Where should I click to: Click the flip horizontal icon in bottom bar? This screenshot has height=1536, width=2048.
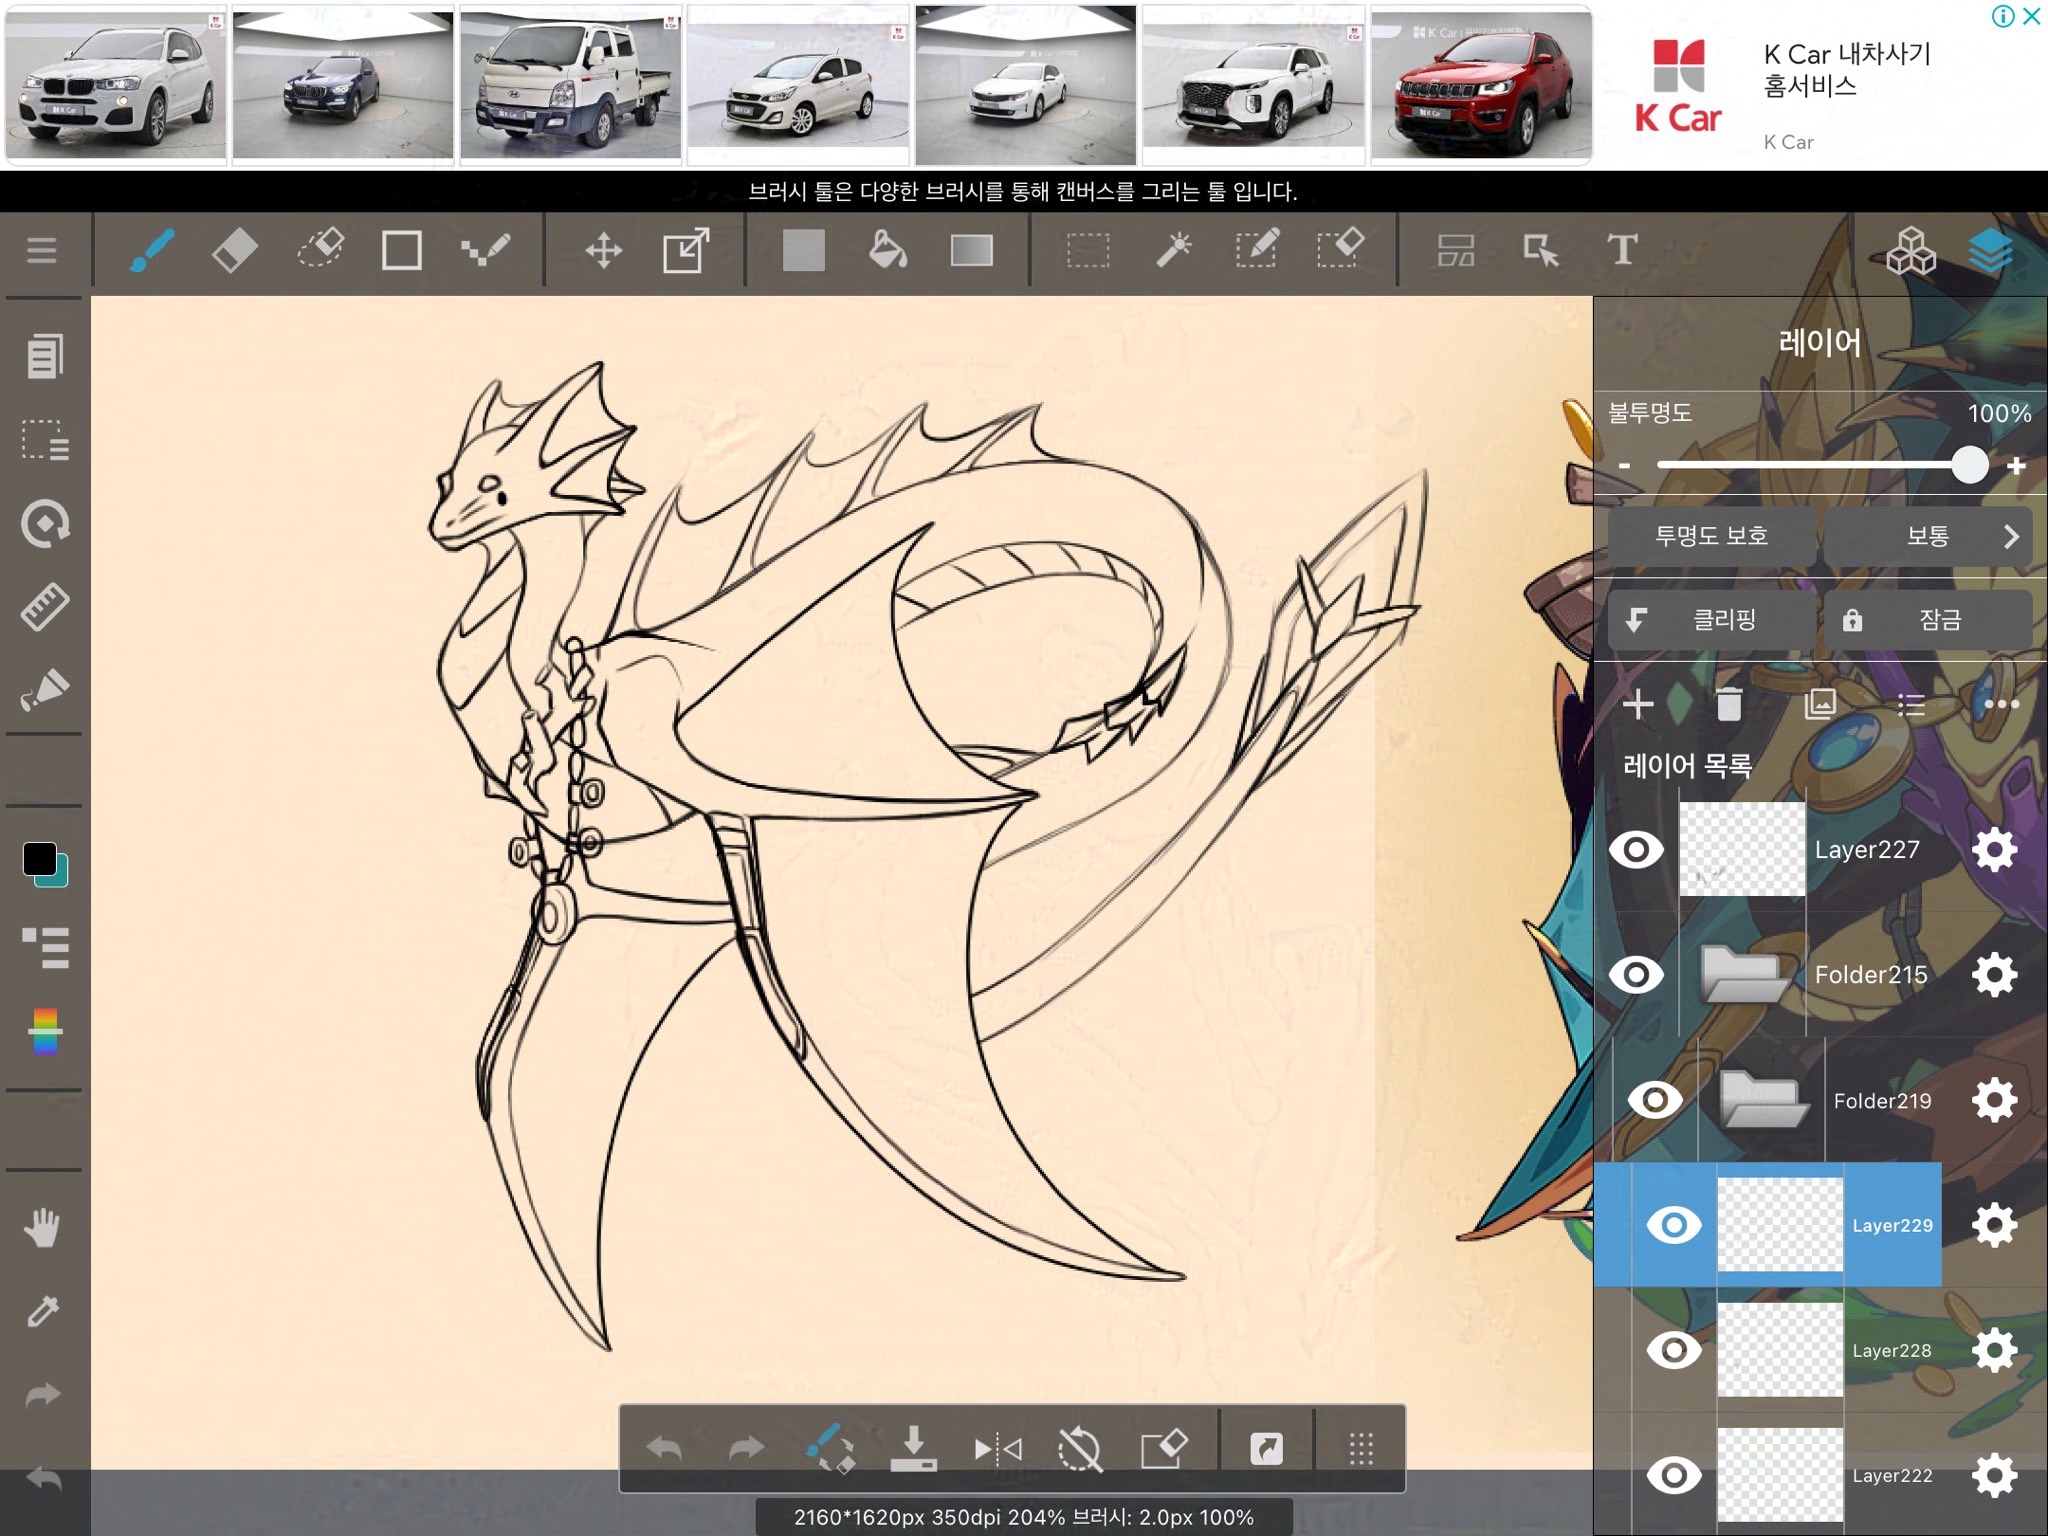point(997,1449)
